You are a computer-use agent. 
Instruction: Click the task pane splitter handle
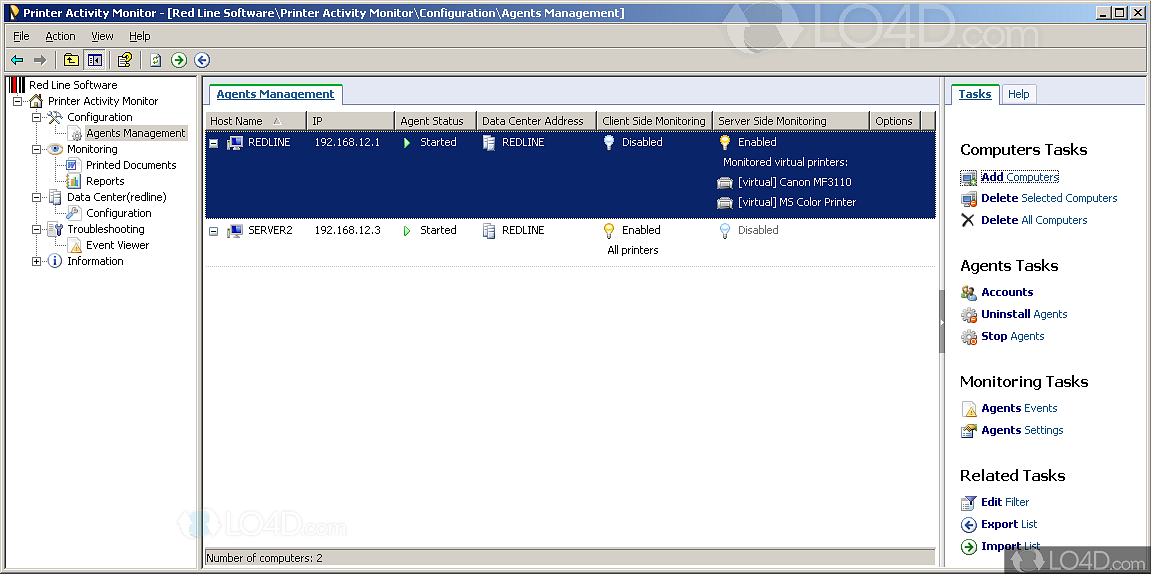pos(941,322)
